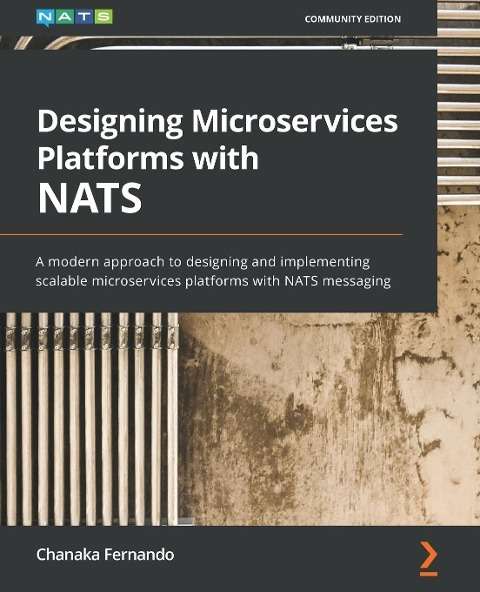Image resolution: width=480 pixels, height=592 pixels.
Task: Click the subtitle line starting scalable microservices
Action: coord(213,281)
